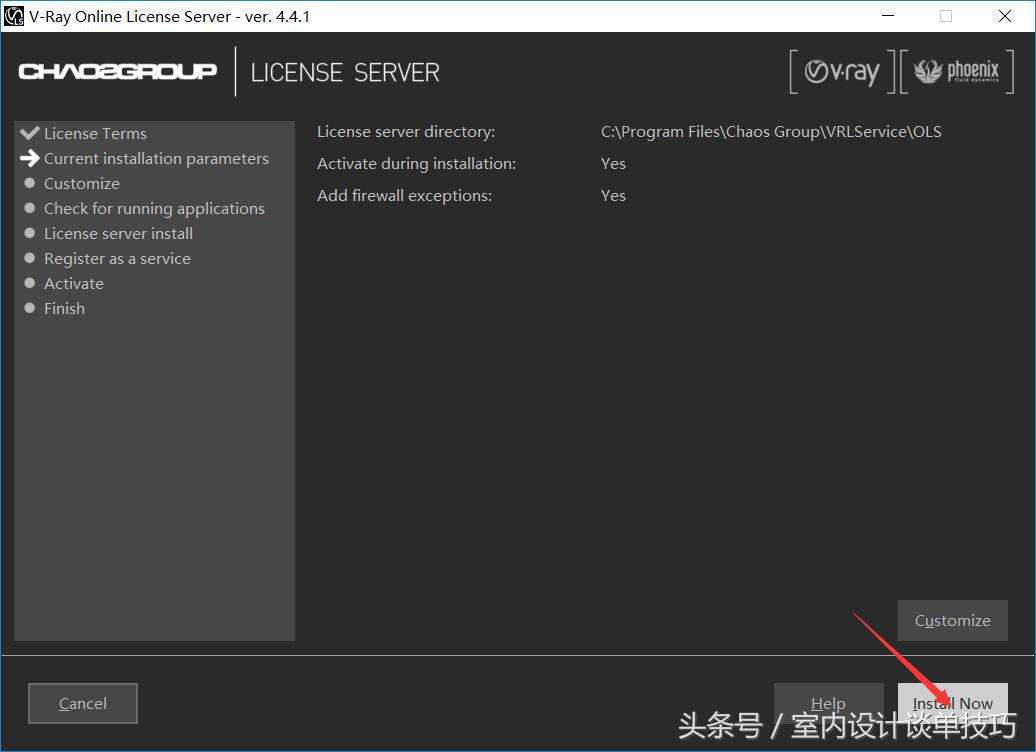Click the Install Now button

952,703
